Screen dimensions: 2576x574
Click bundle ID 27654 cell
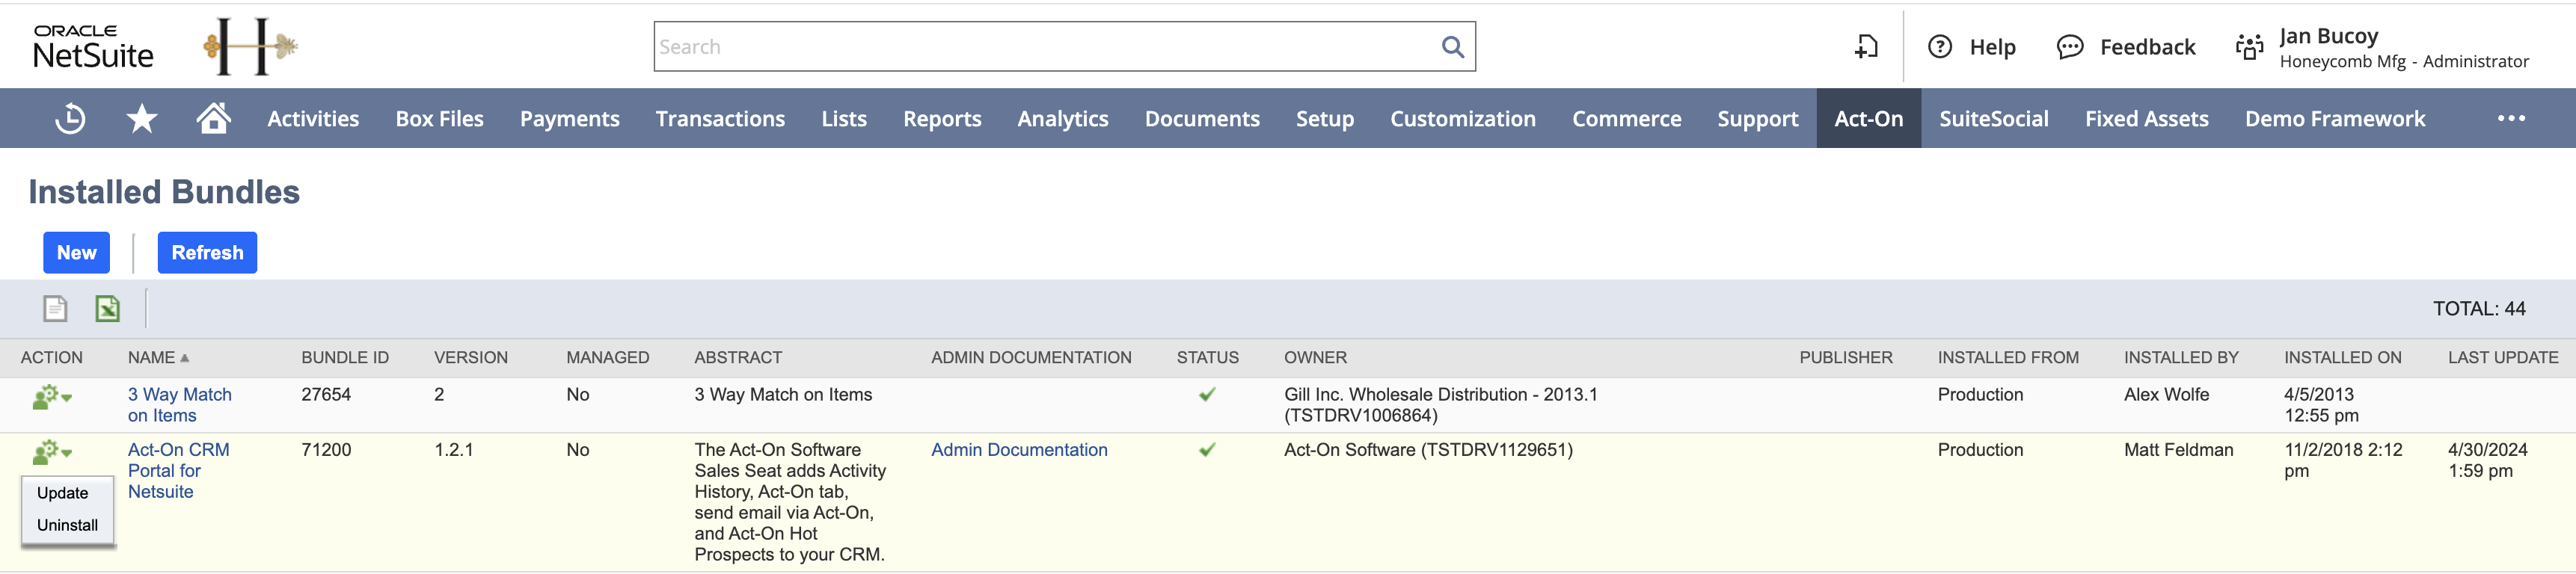[x=326, y=395]
